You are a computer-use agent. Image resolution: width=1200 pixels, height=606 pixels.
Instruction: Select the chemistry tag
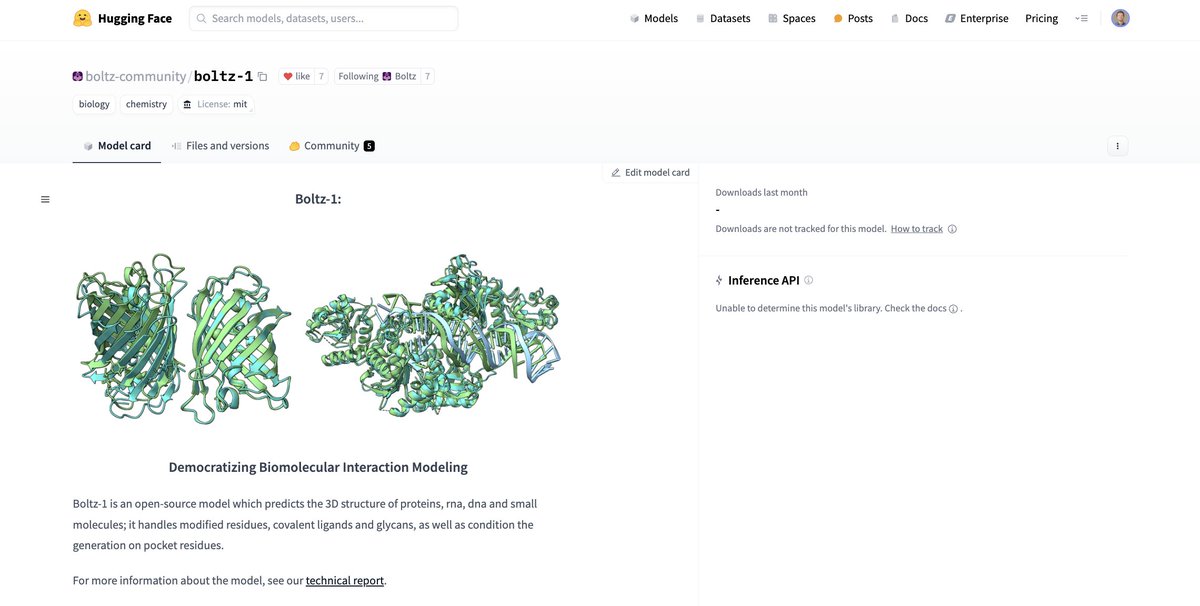point(147,104)
